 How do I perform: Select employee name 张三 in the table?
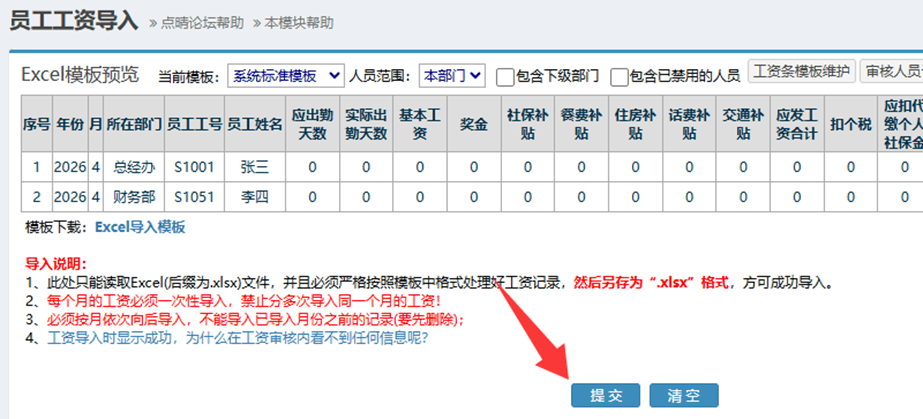point(254,167)
